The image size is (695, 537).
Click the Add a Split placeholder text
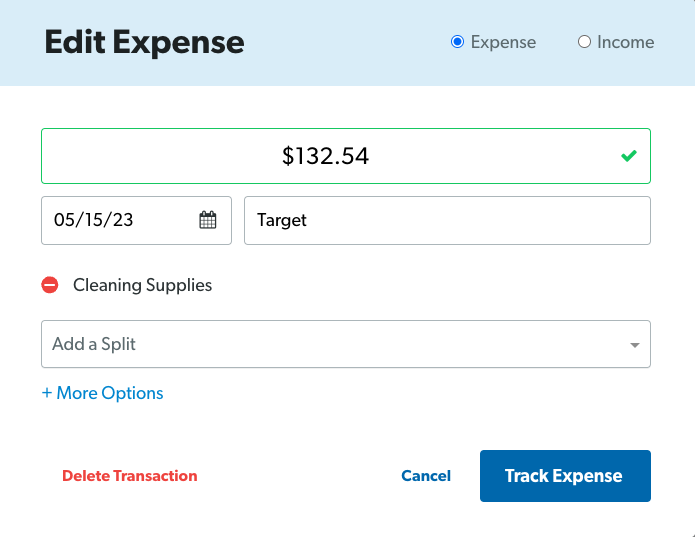94,344
